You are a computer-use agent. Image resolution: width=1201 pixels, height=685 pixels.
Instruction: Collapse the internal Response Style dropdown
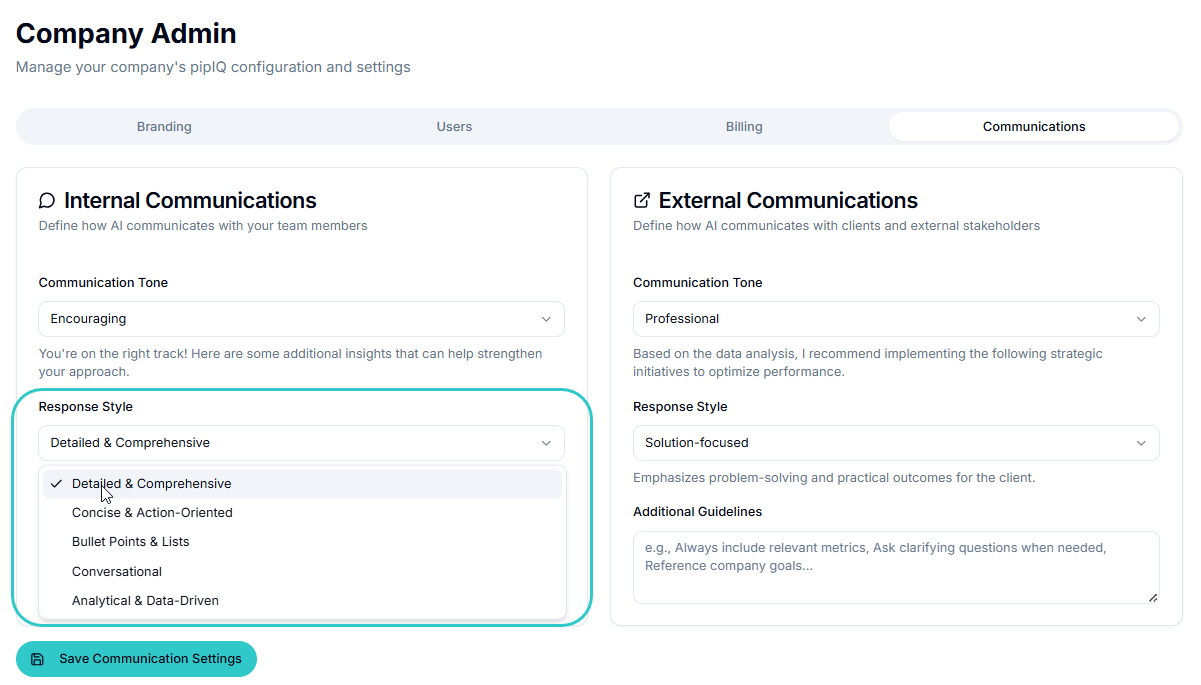click(x=301, y=443)
